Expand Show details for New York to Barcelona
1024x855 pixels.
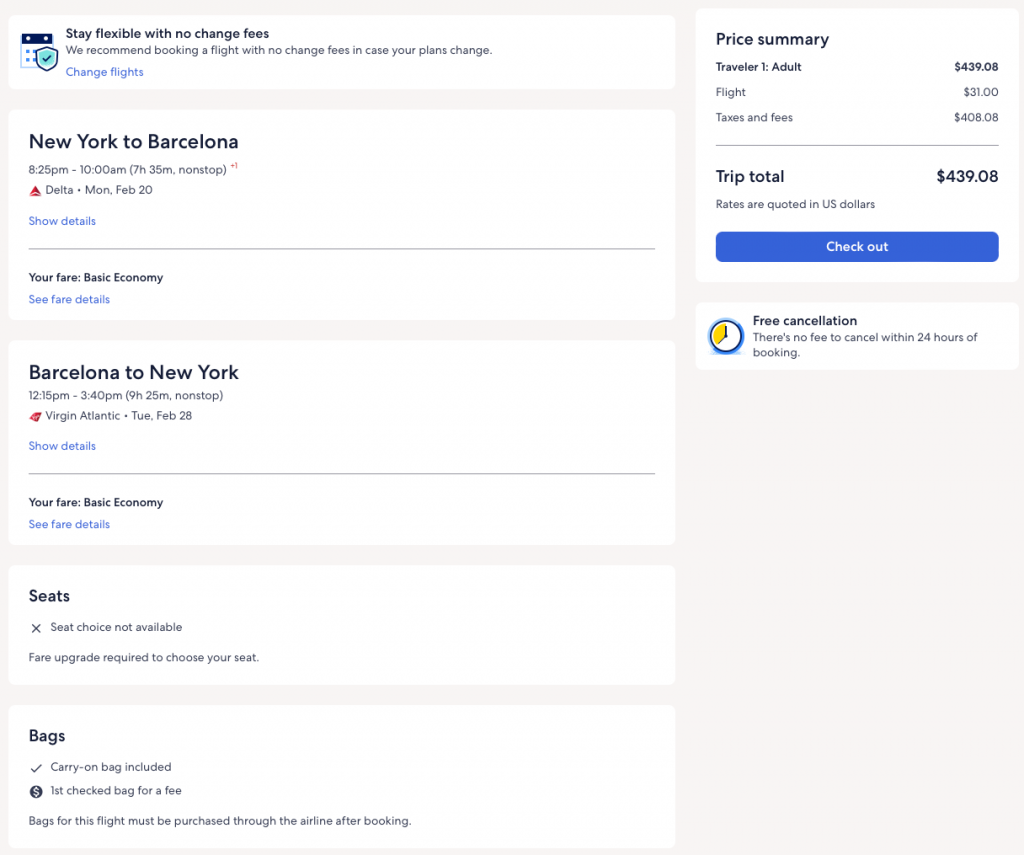[x=62, y=221]
